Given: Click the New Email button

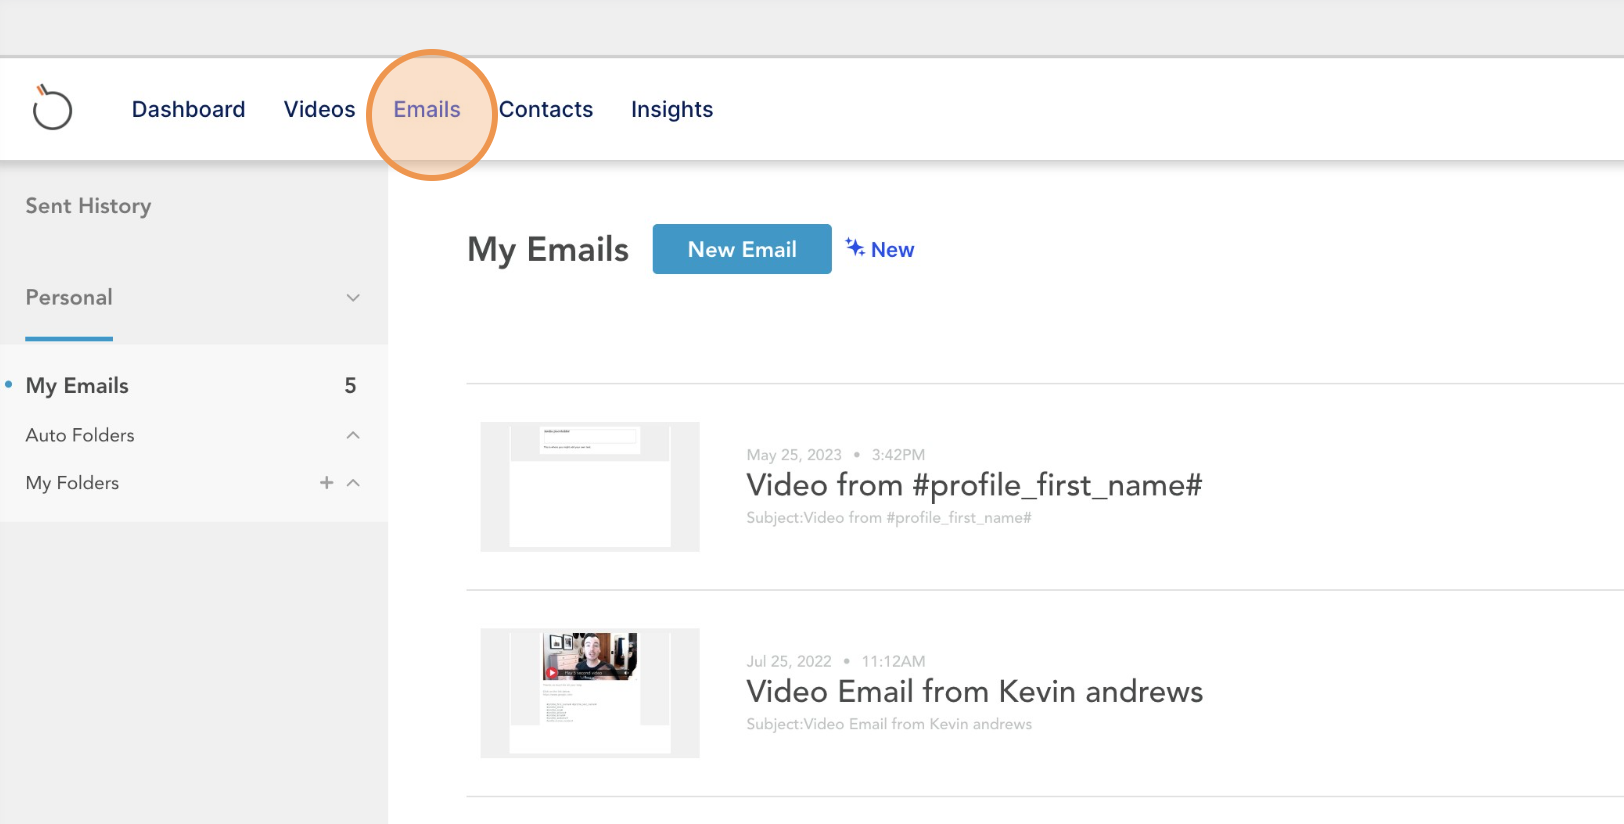Looking at the screenshot, I should coord(742,249).
